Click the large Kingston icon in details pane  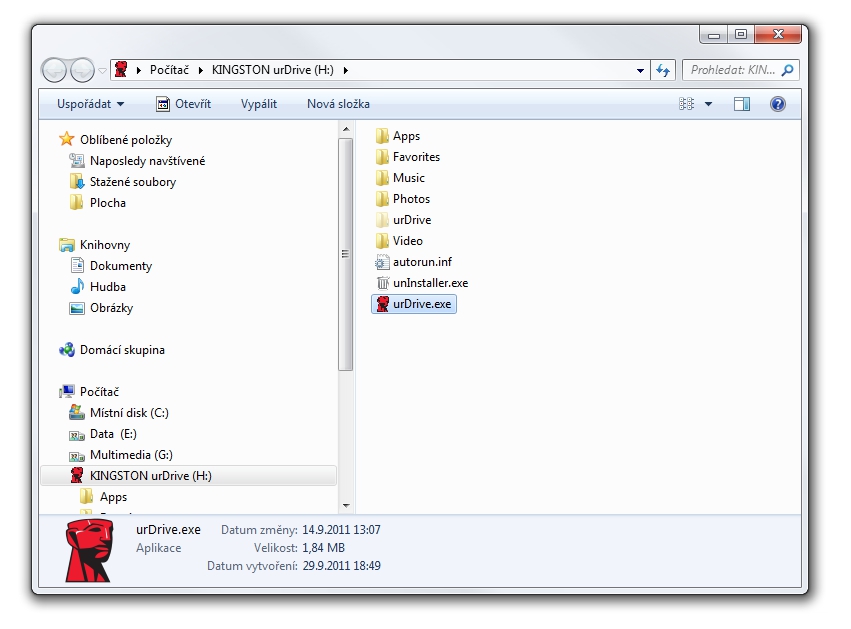90,550
